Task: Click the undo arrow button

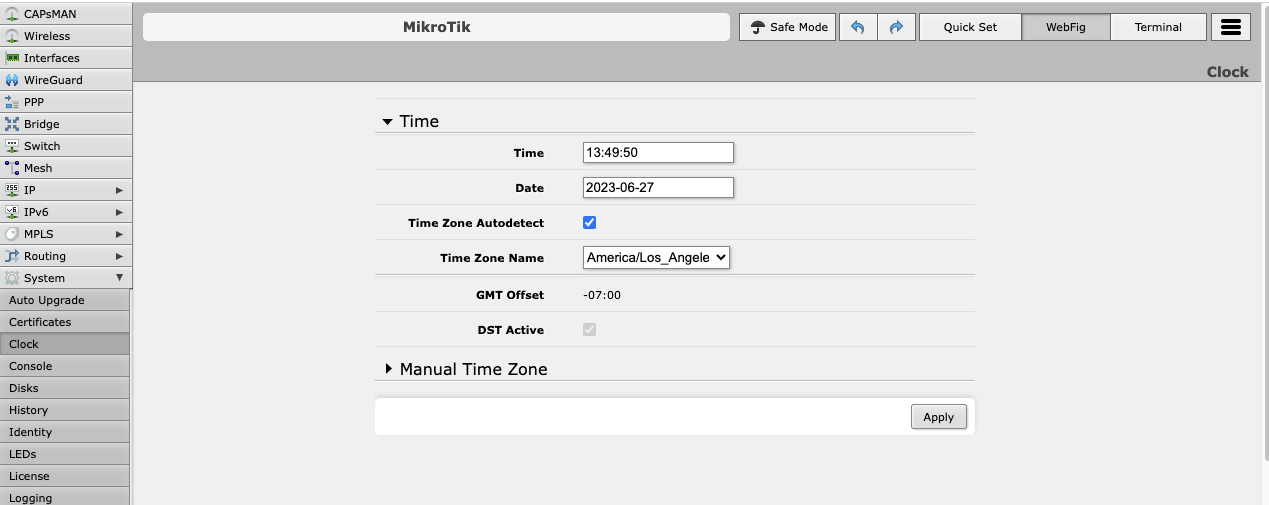Action: click(x=858, y=27)
